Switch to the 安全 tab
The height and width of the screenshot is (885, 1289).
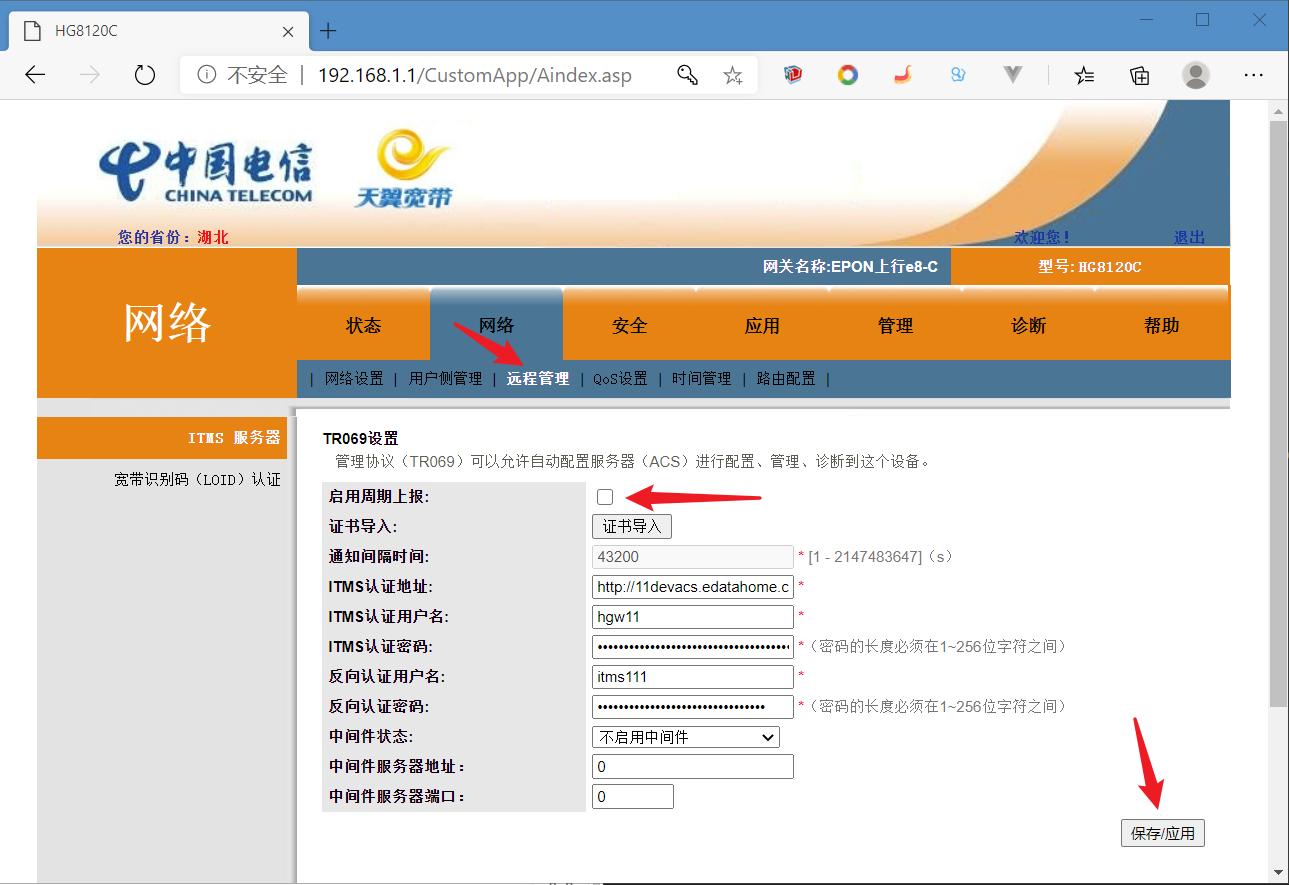(x=629, y=324)
